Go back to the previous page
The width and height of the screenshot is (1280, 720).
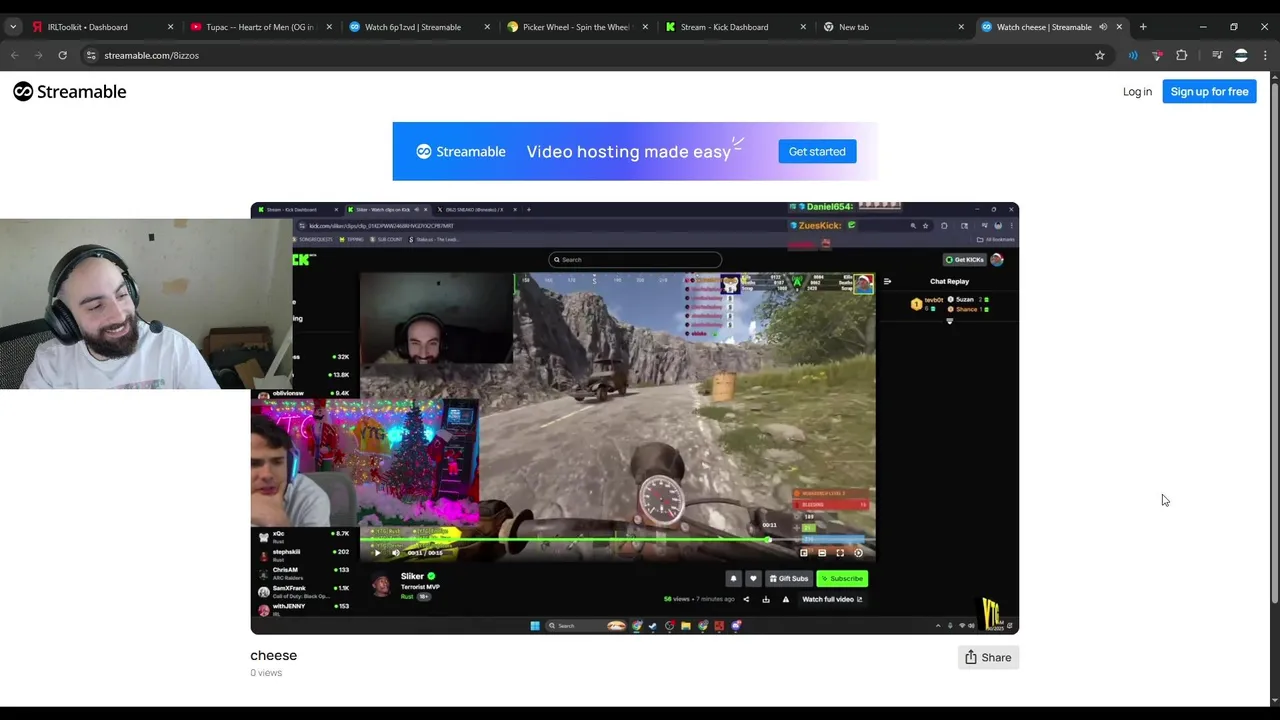click(x=15, y=55)
